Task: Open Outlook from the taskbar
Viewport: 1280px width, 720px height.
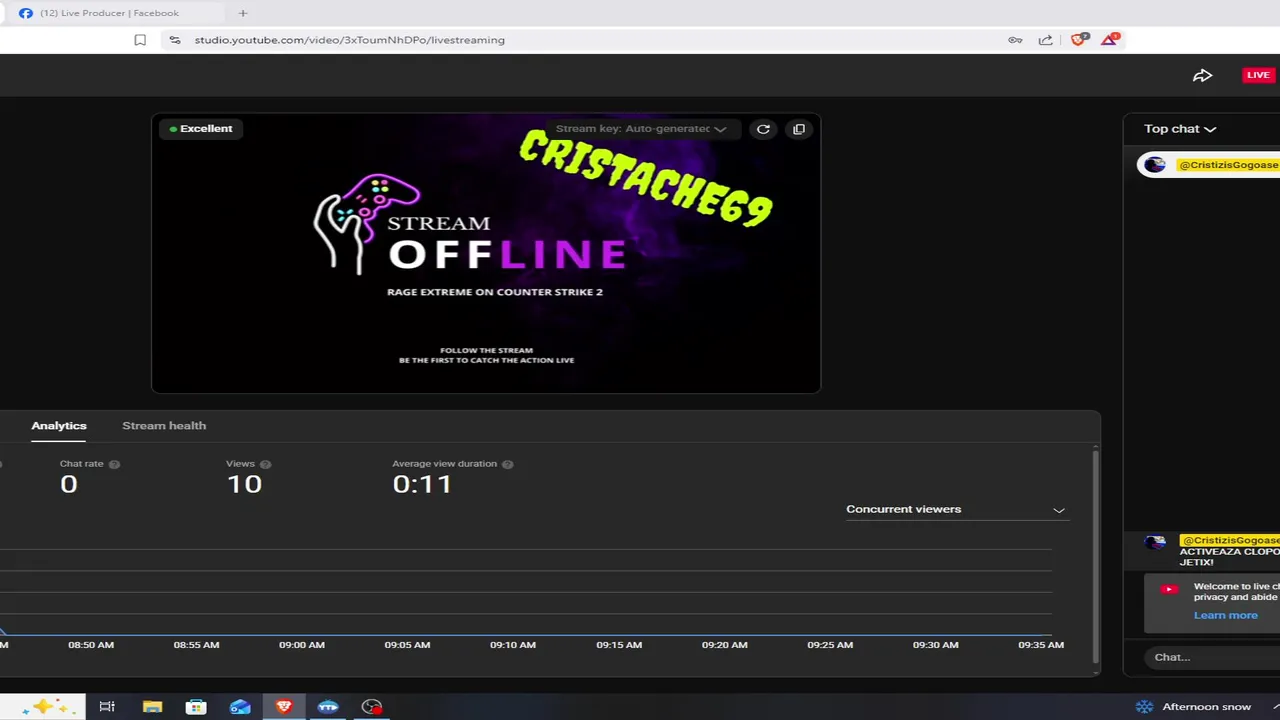Action: click(x=240, y=707)
